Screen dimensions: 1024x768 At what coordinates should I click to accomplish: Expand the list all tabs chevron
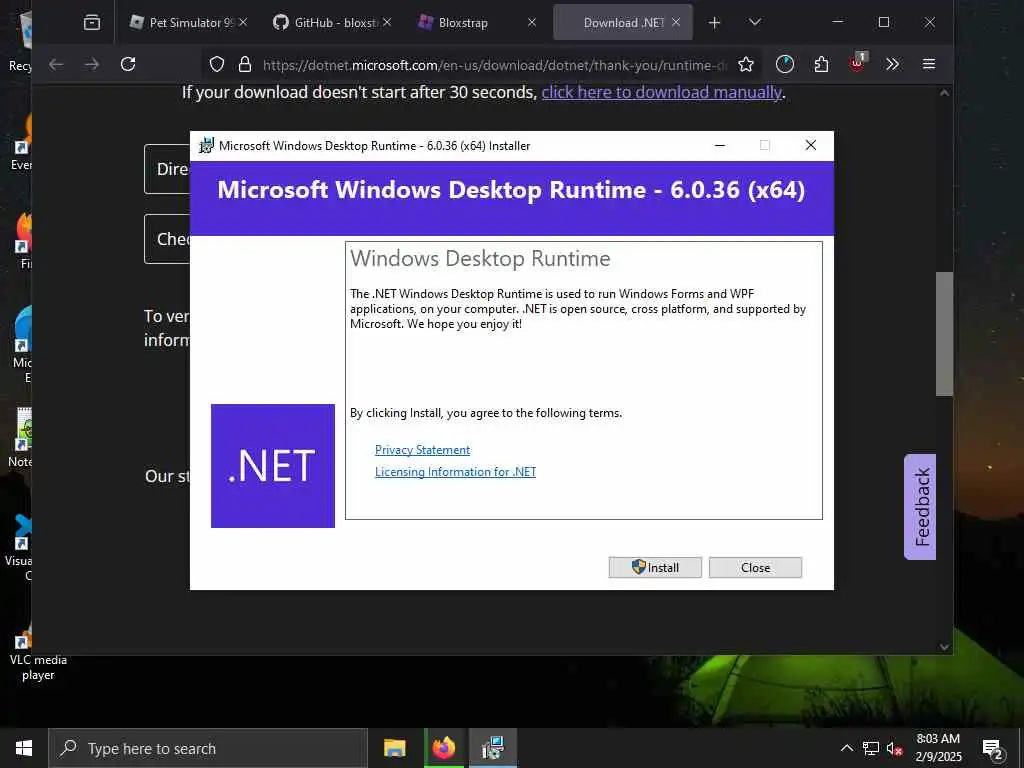755,22
